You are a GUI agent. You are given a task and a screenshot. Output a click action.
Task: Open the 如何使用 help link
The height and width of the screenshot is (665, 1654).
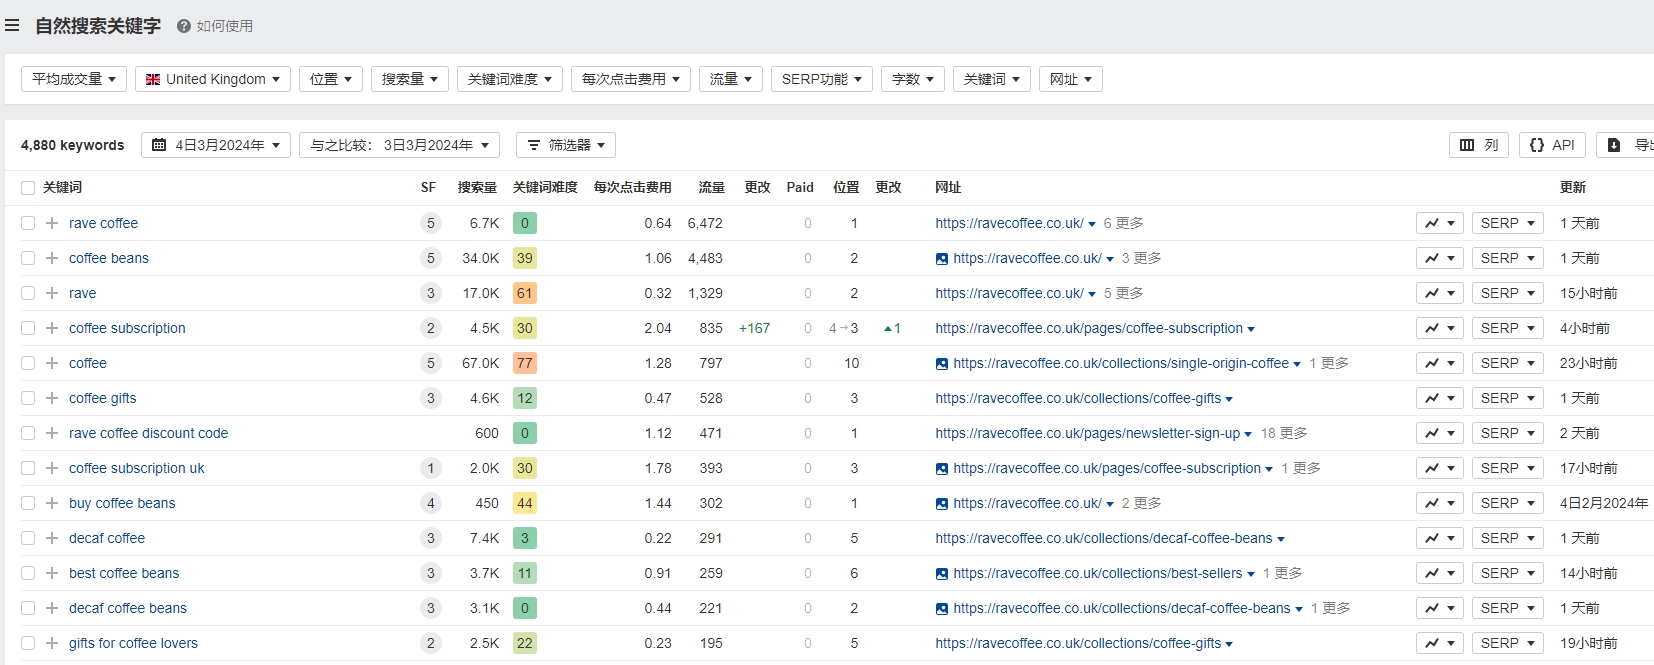(x=215, y=26)
